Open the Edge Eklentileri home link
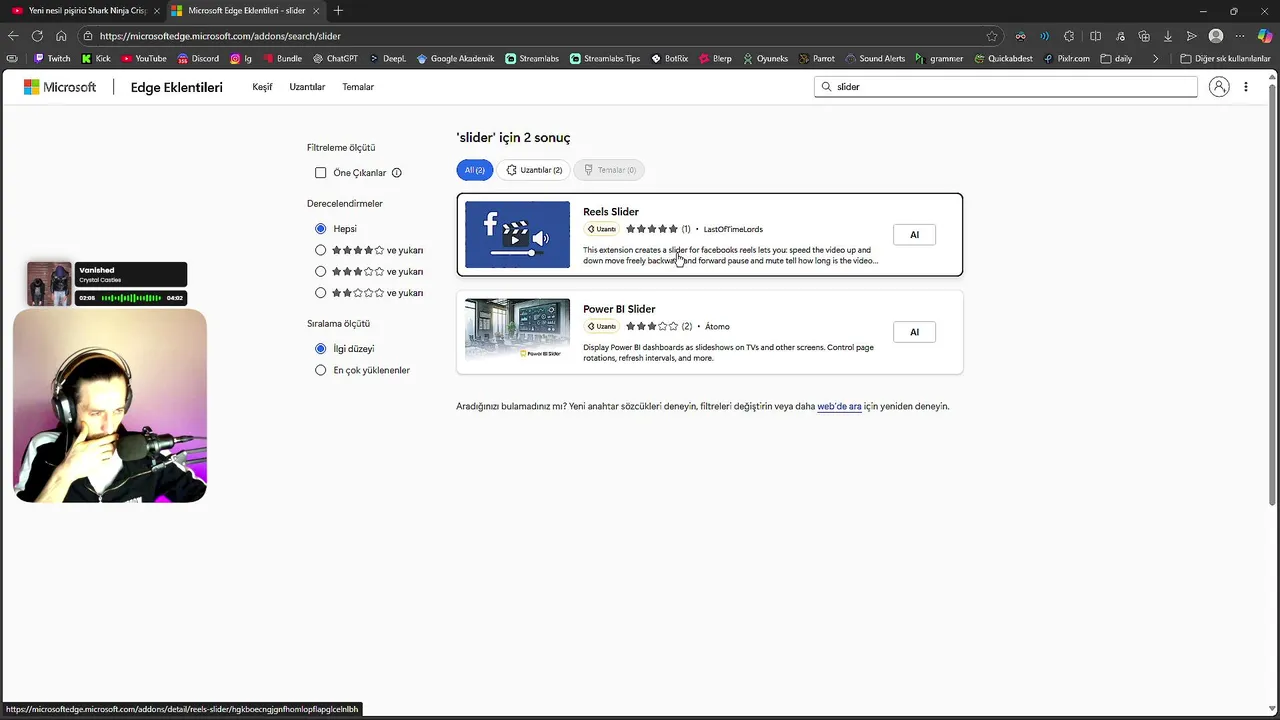 (176, 87)
